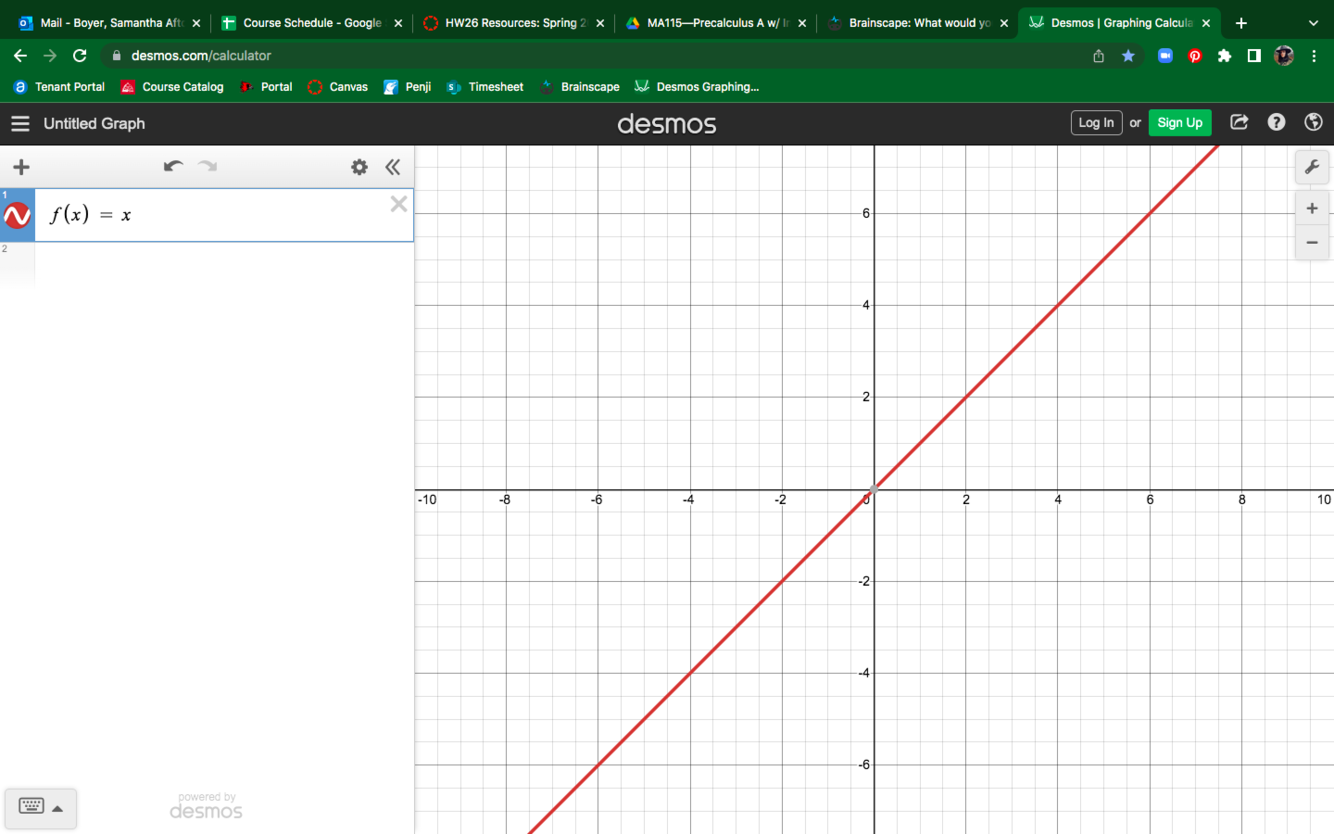The height and width of the screenshot is (834, 1334).
Task: Open the Canvas bookmark
Action: (338, 87)
